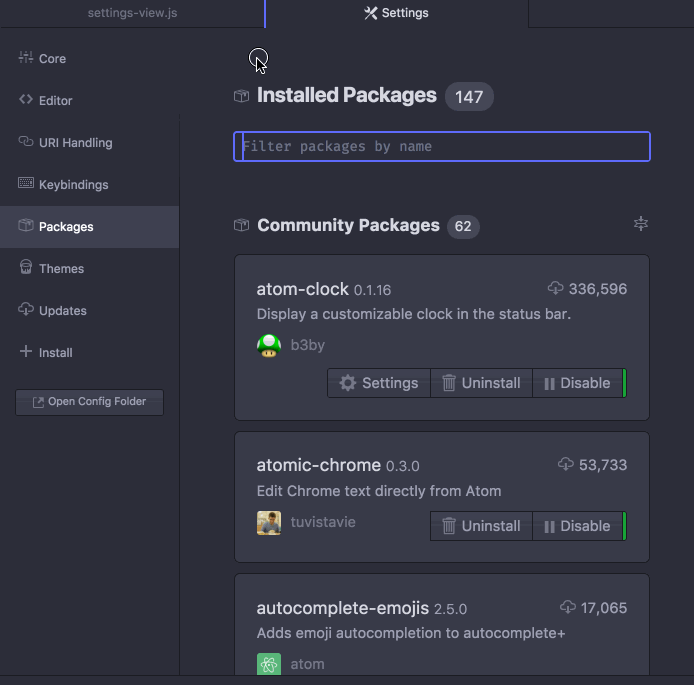Click the atom-clock description text

tap(414, 314)
